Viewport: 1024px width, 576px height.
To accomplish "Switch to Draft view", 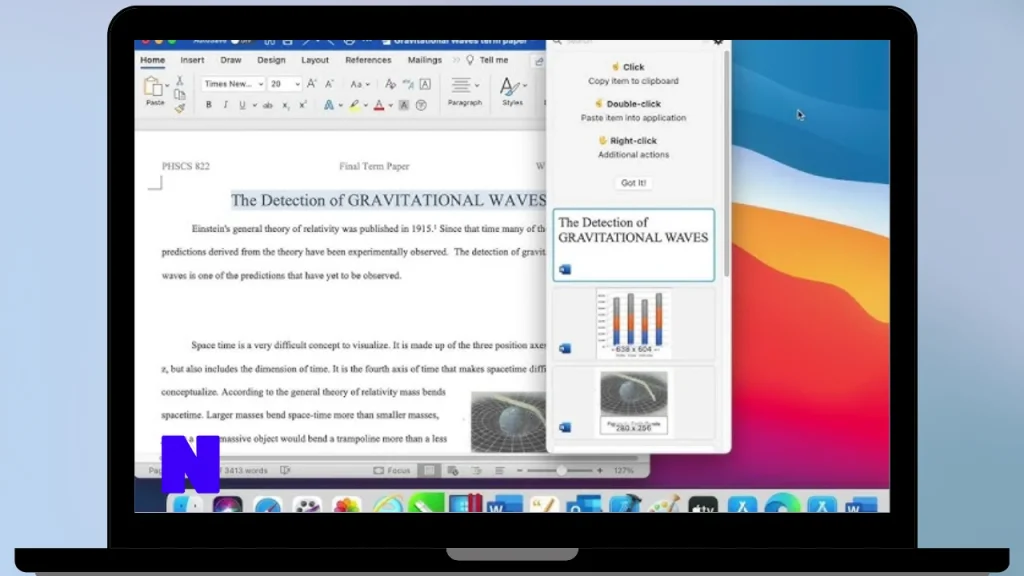I will click(500, 470).
